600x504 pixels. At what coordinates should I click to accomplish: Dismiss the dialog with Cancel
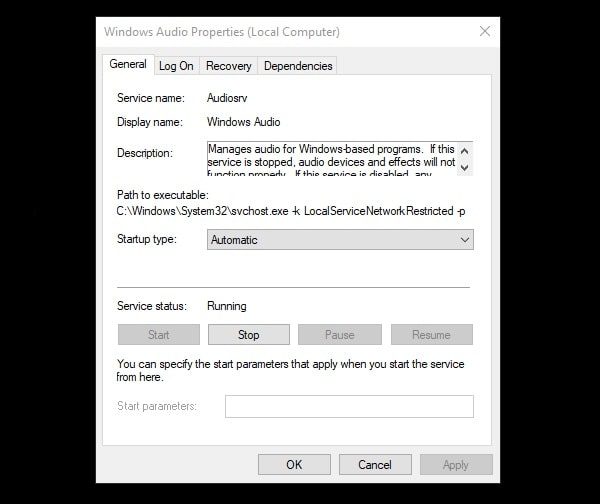pos(375,465)
